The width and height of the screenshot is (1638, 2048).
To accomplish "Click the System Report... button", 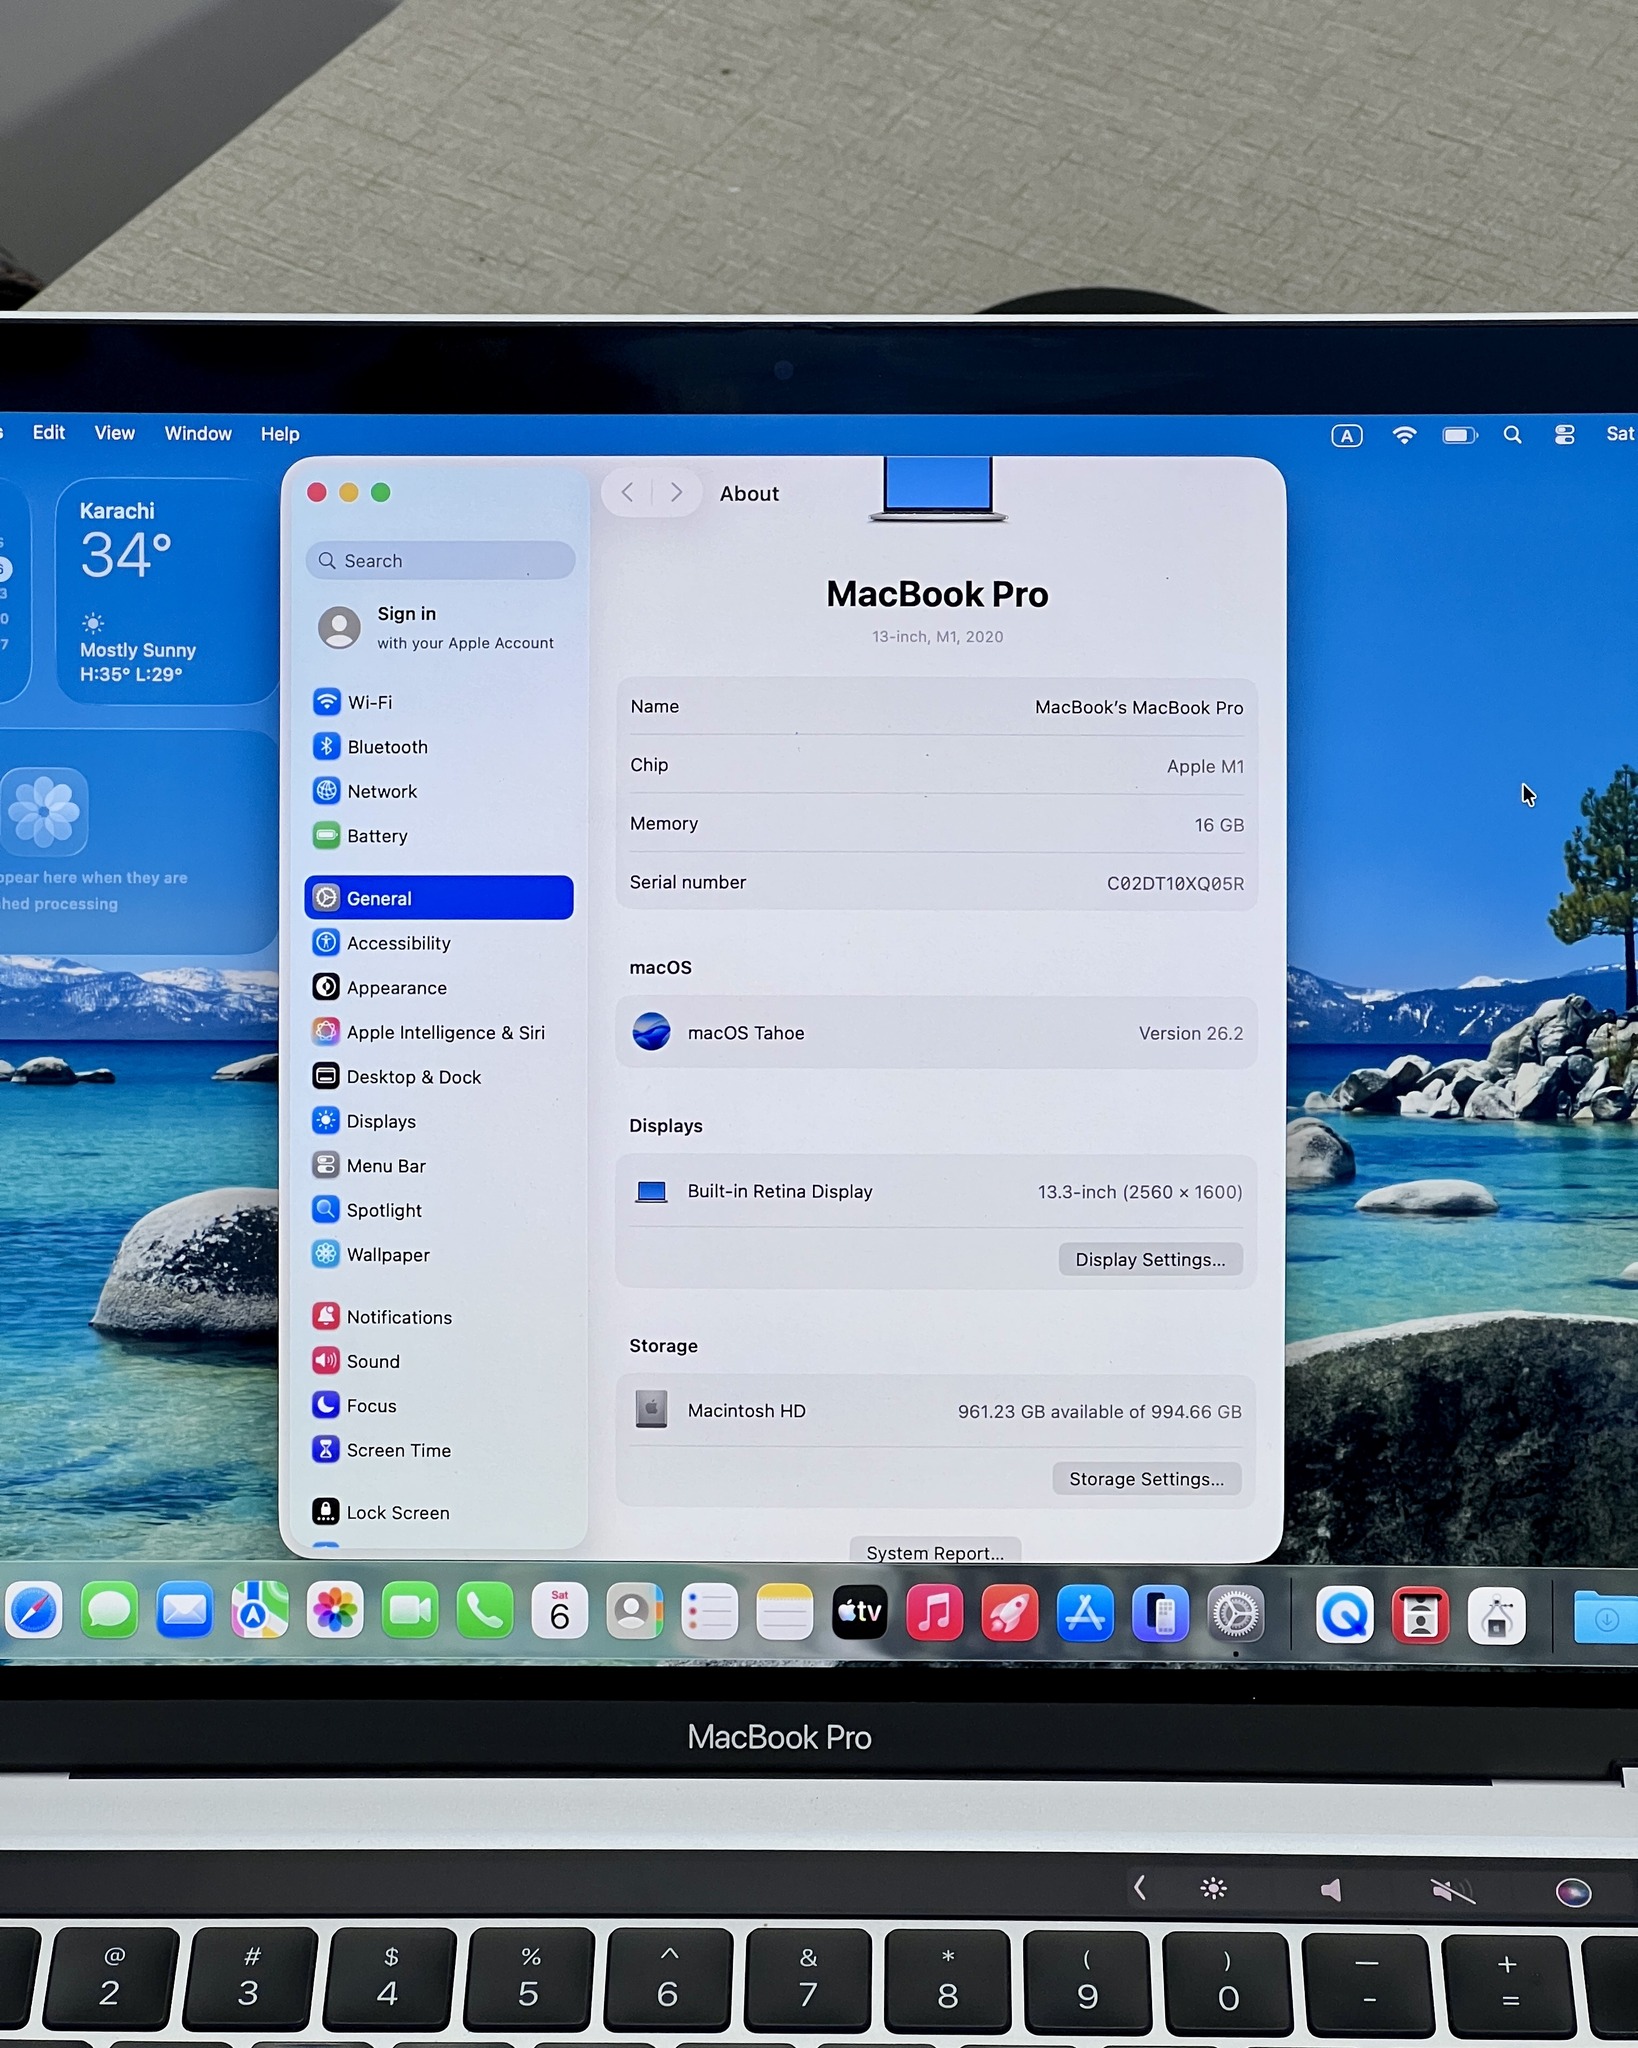I will (935, 1552).
